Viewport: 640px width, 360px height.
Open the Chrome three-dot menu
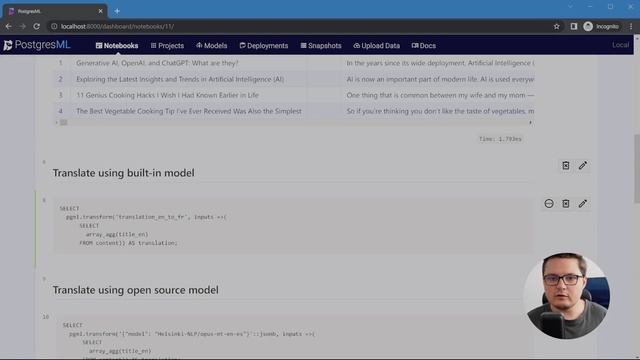click(631, 26)
